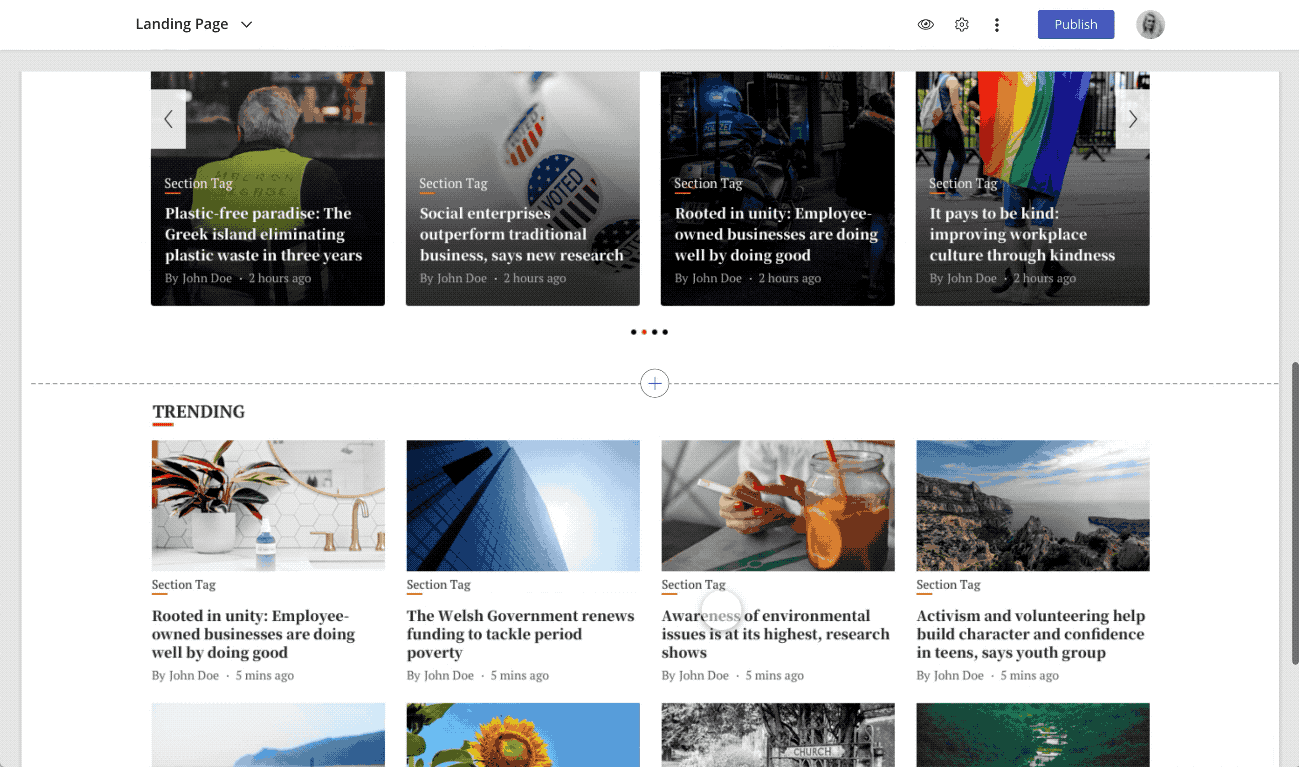
Task: Open the user profile avatar
Action: [1151, 25]
